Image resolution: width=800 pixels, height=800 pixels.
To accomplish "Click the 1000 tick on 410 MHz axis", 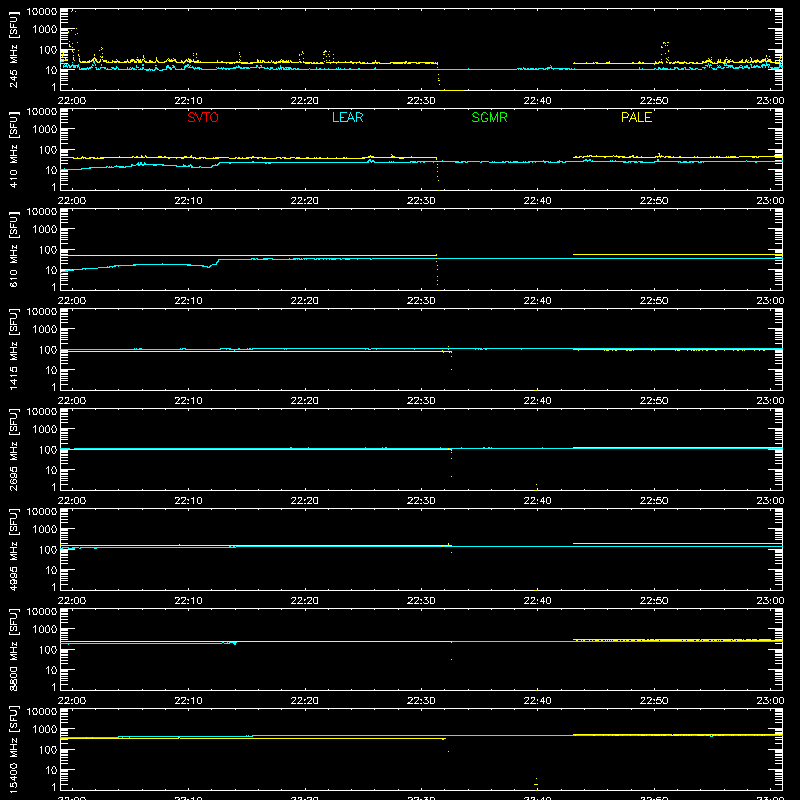I will pos(45,130).
